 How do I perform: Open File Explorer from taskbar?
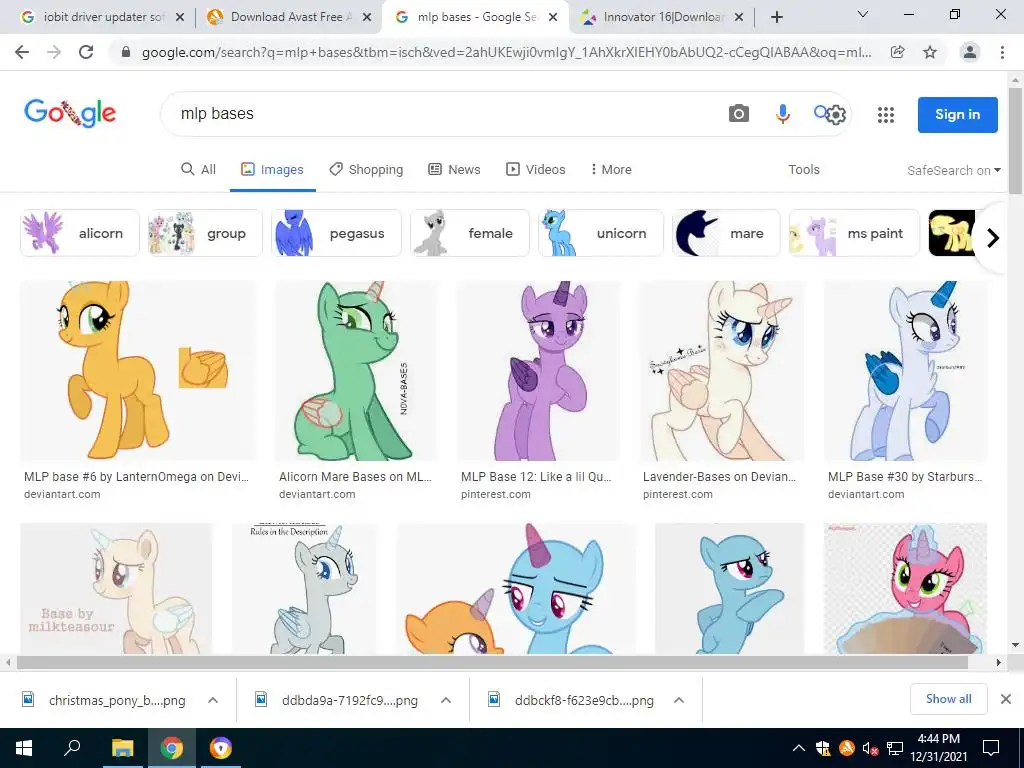pos(122,748)
